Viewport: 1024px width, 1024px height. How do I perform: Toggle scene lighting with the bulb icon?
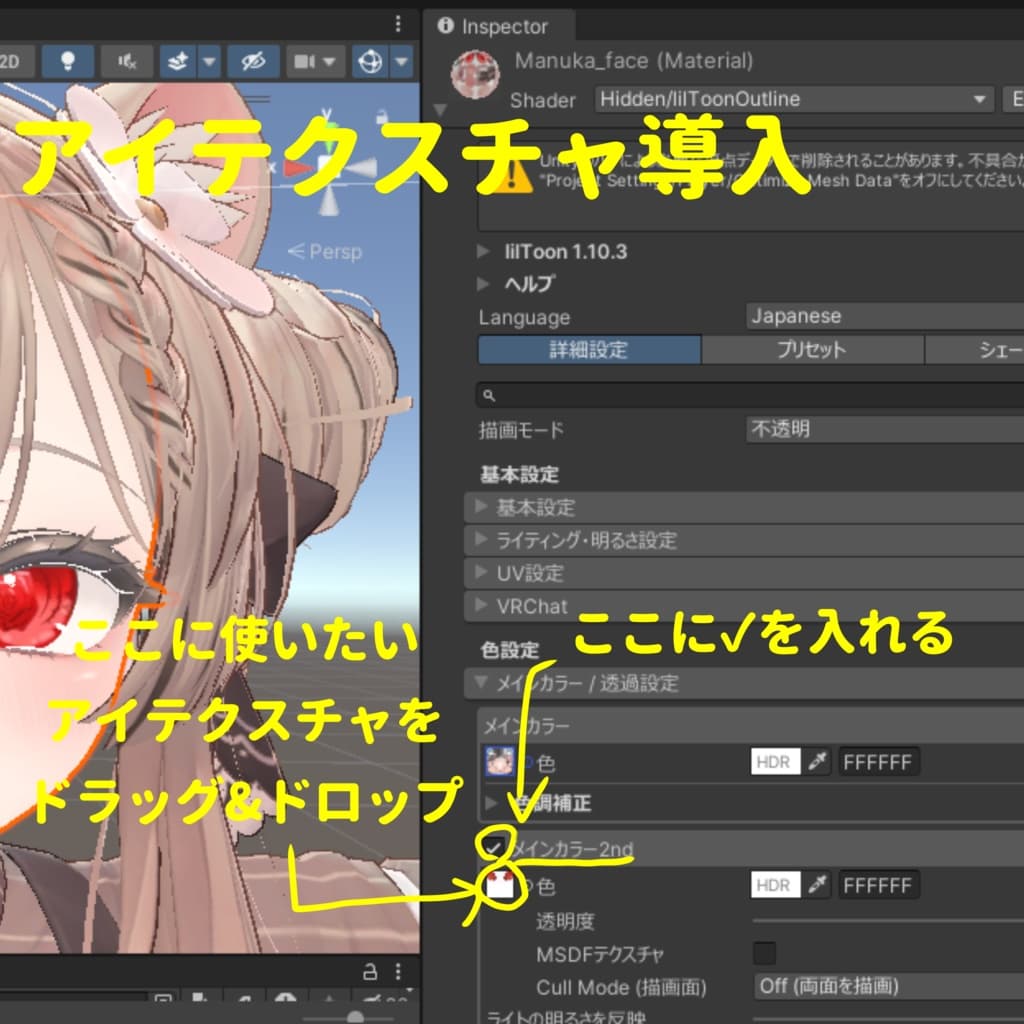click(68, 60)
